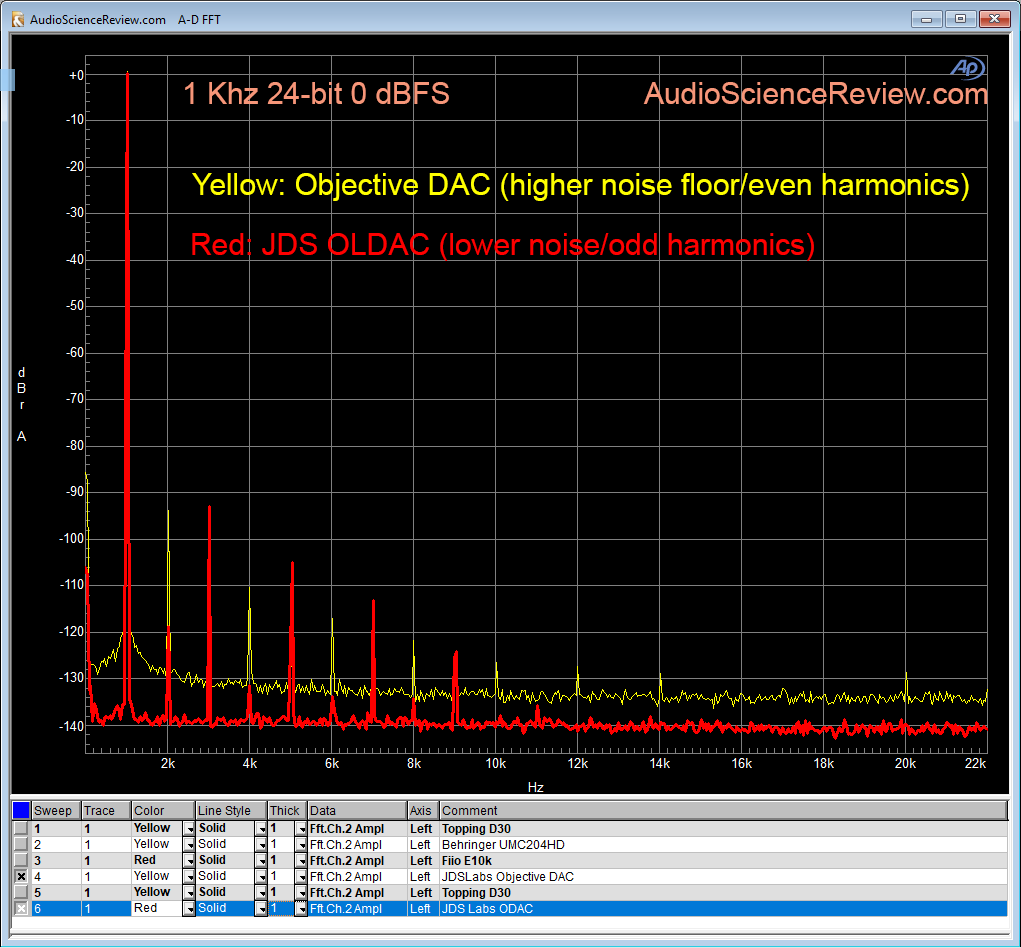Enable sweep 1 Topping D30 trace checkbox
Viewport: 1021px width, 948px height.
click(21, 828)
